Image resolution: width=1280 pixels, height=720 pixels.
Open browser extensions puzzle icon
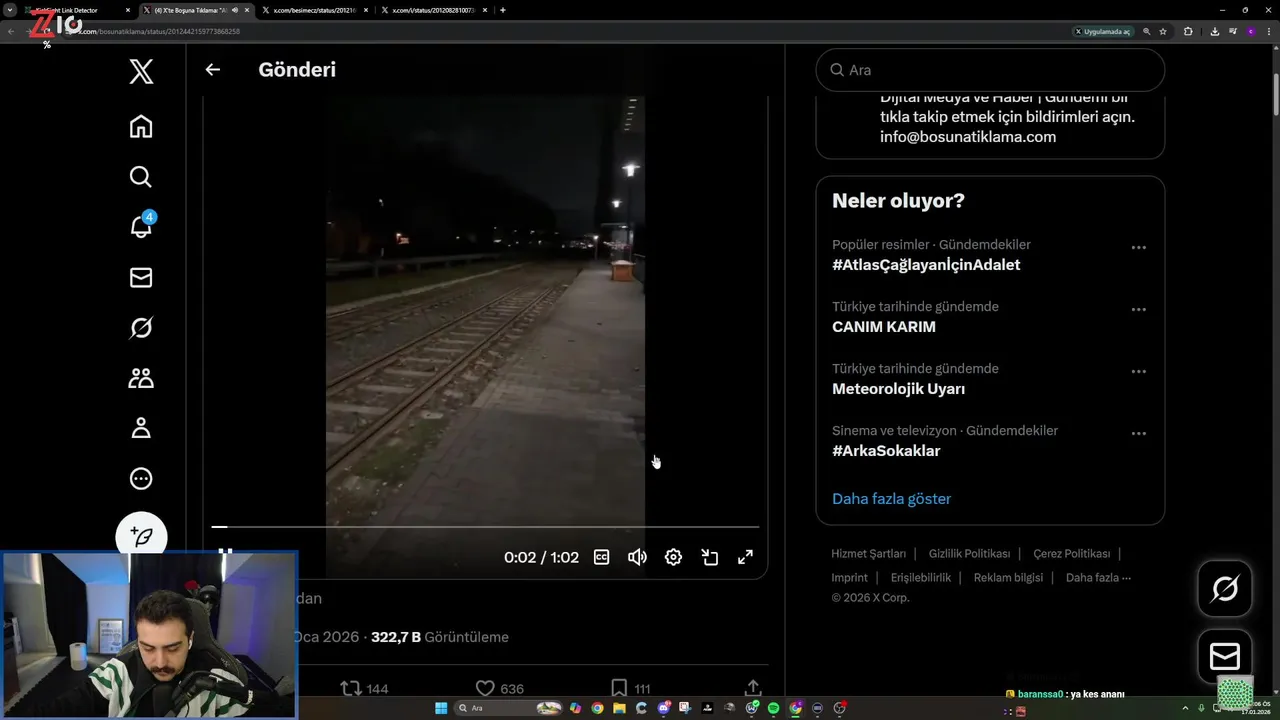pos(1188,31)
